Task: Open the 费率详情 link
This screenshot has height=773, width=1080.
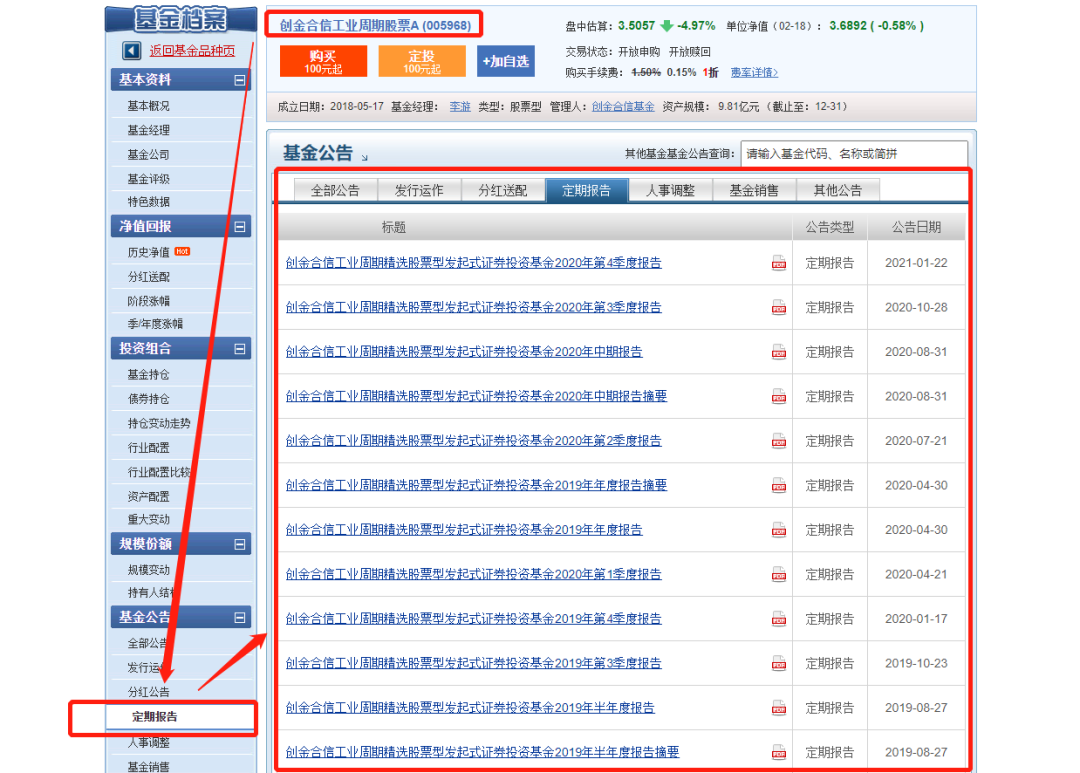Action: point(754,72)
